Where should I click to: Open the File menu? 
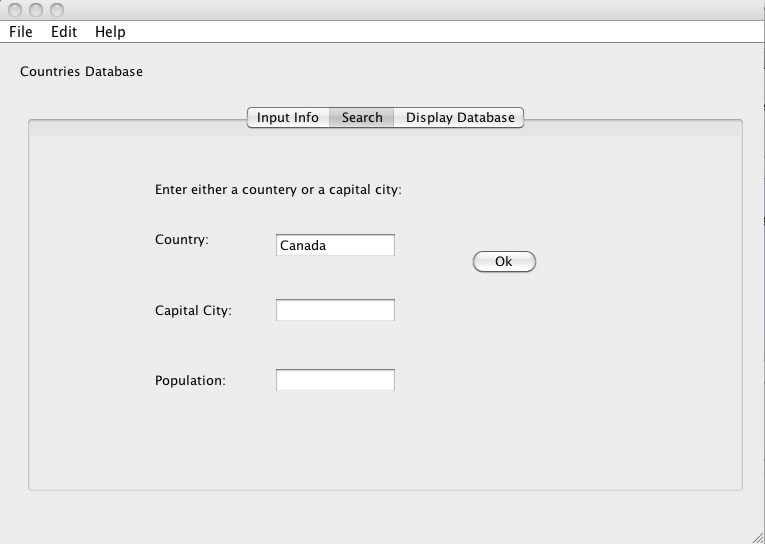[21, 32]
